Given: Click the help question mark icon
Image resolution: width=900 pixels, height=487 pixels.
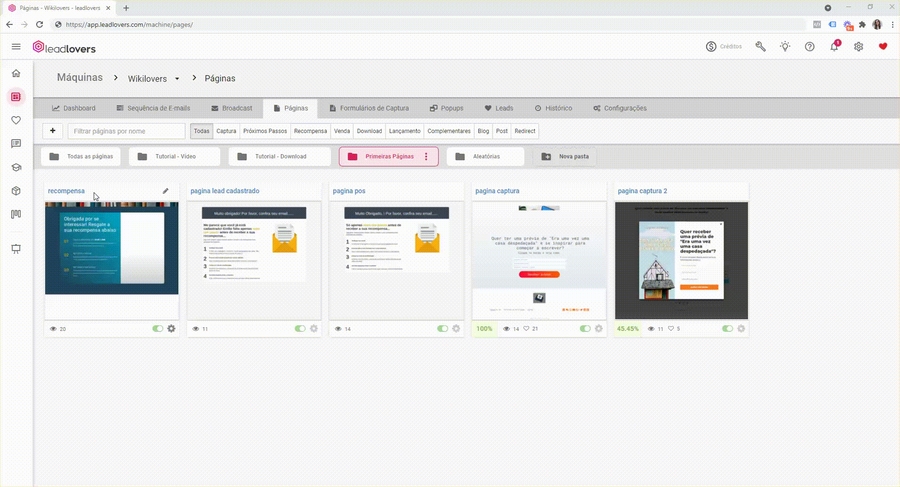Looking at the screenshot, I should 810,47.
